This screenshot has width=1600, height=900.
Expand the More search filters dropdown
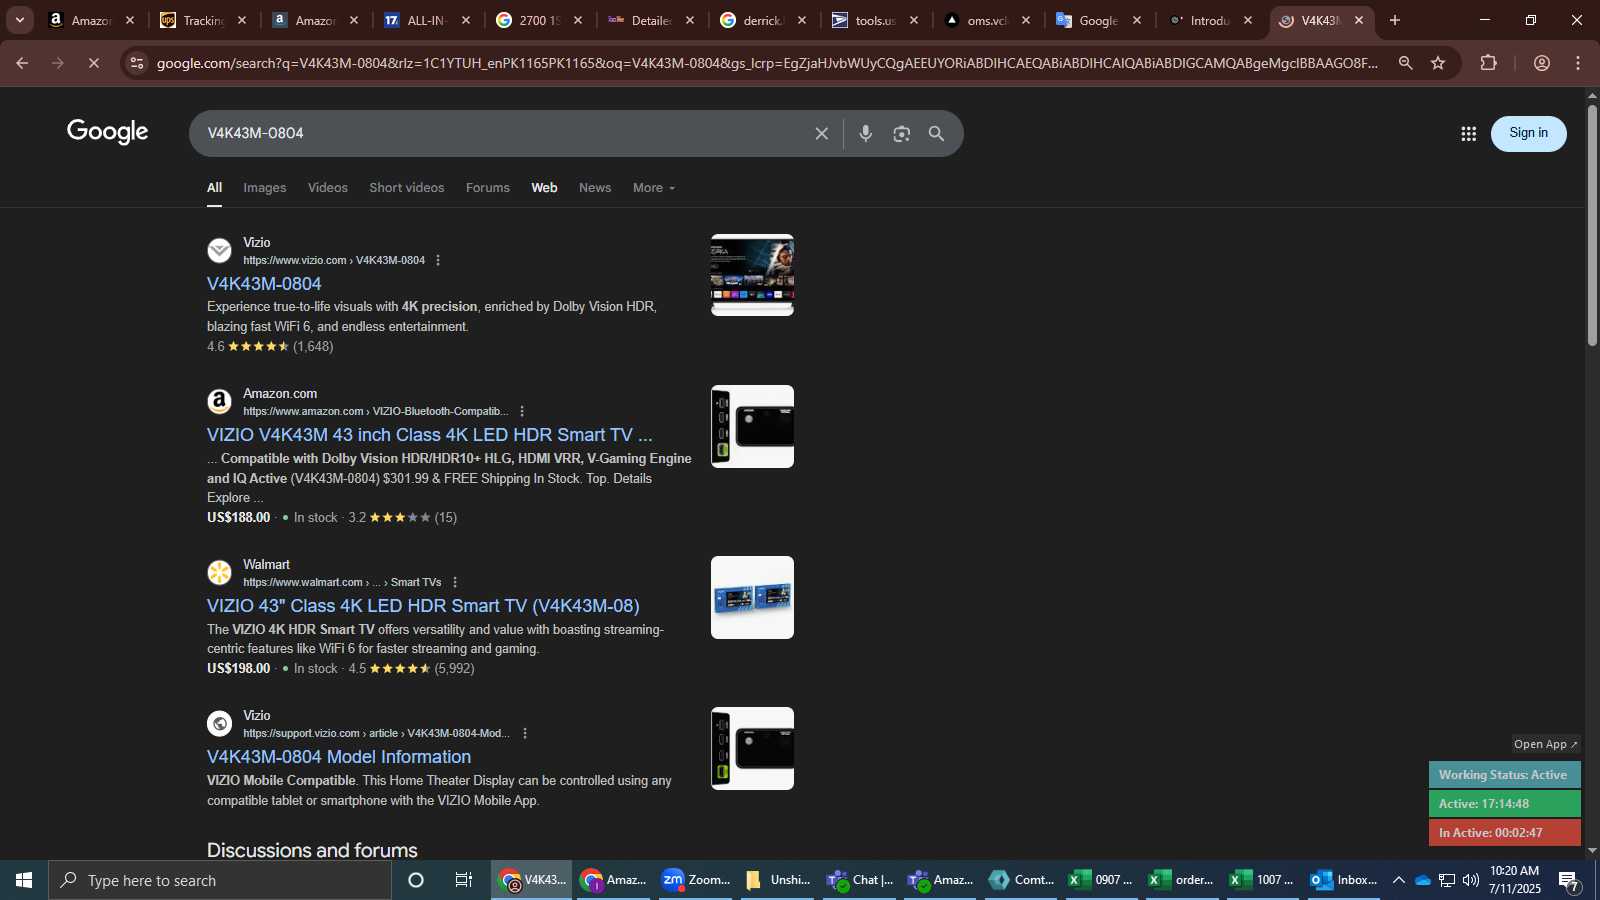tap(654, 188)
